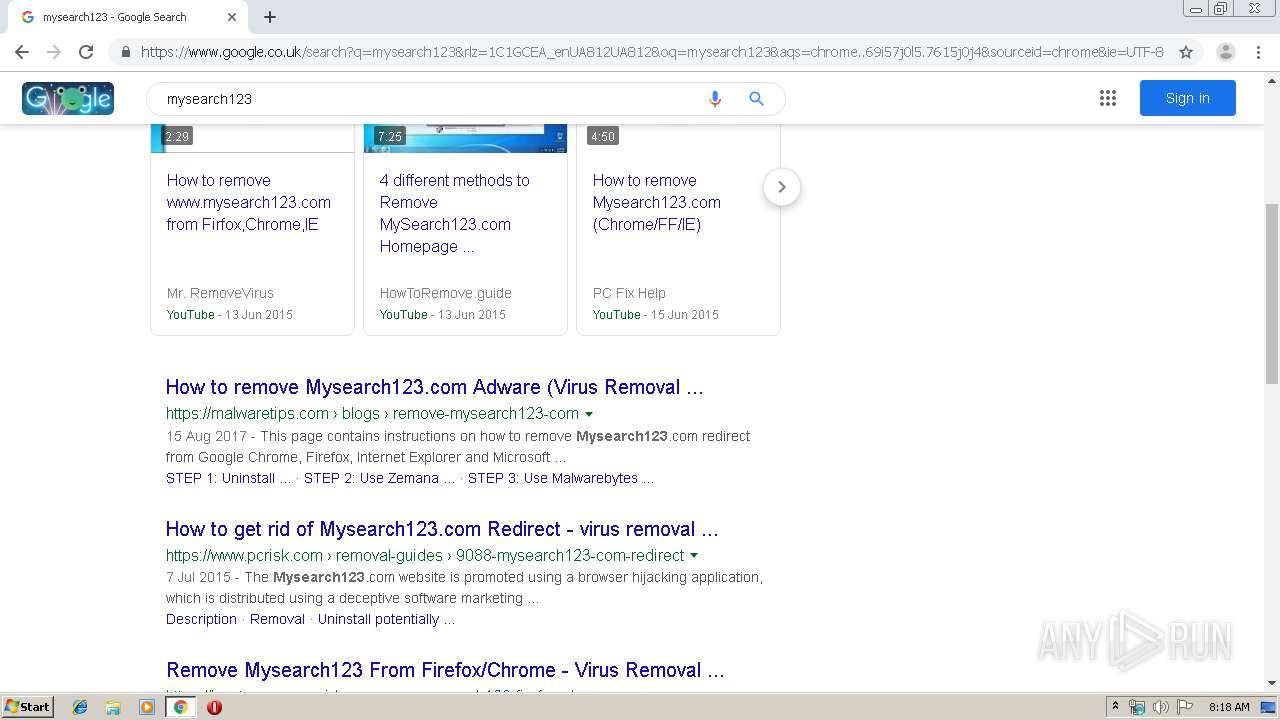The height and width of the screenshot is (720, 1280).
Task: Click 'PC Fix Help' channel text
Action: pos(629,293)
